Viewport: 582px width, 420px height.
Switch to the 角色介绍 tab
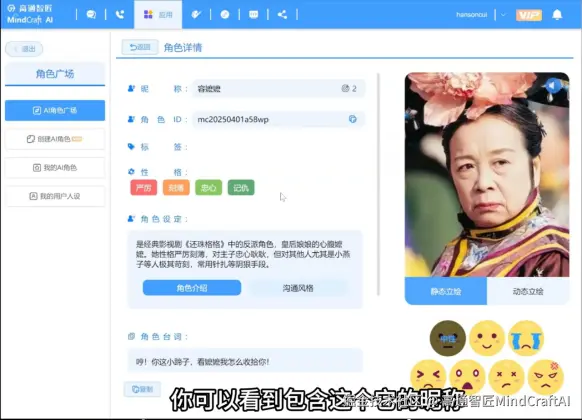(x=192, y=288)
